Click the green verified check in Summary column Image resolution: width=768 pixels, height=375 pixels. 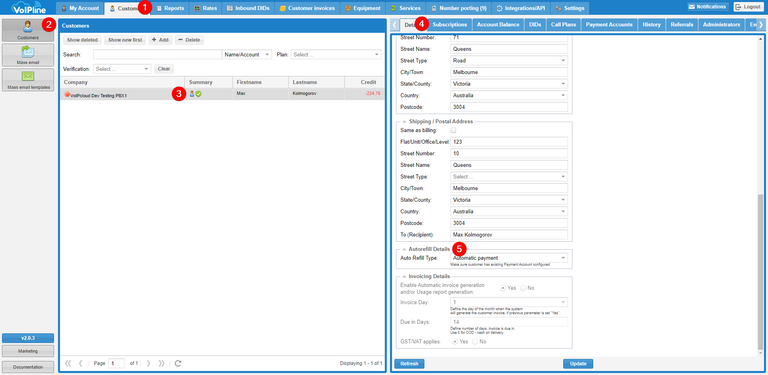click(198, 94)
